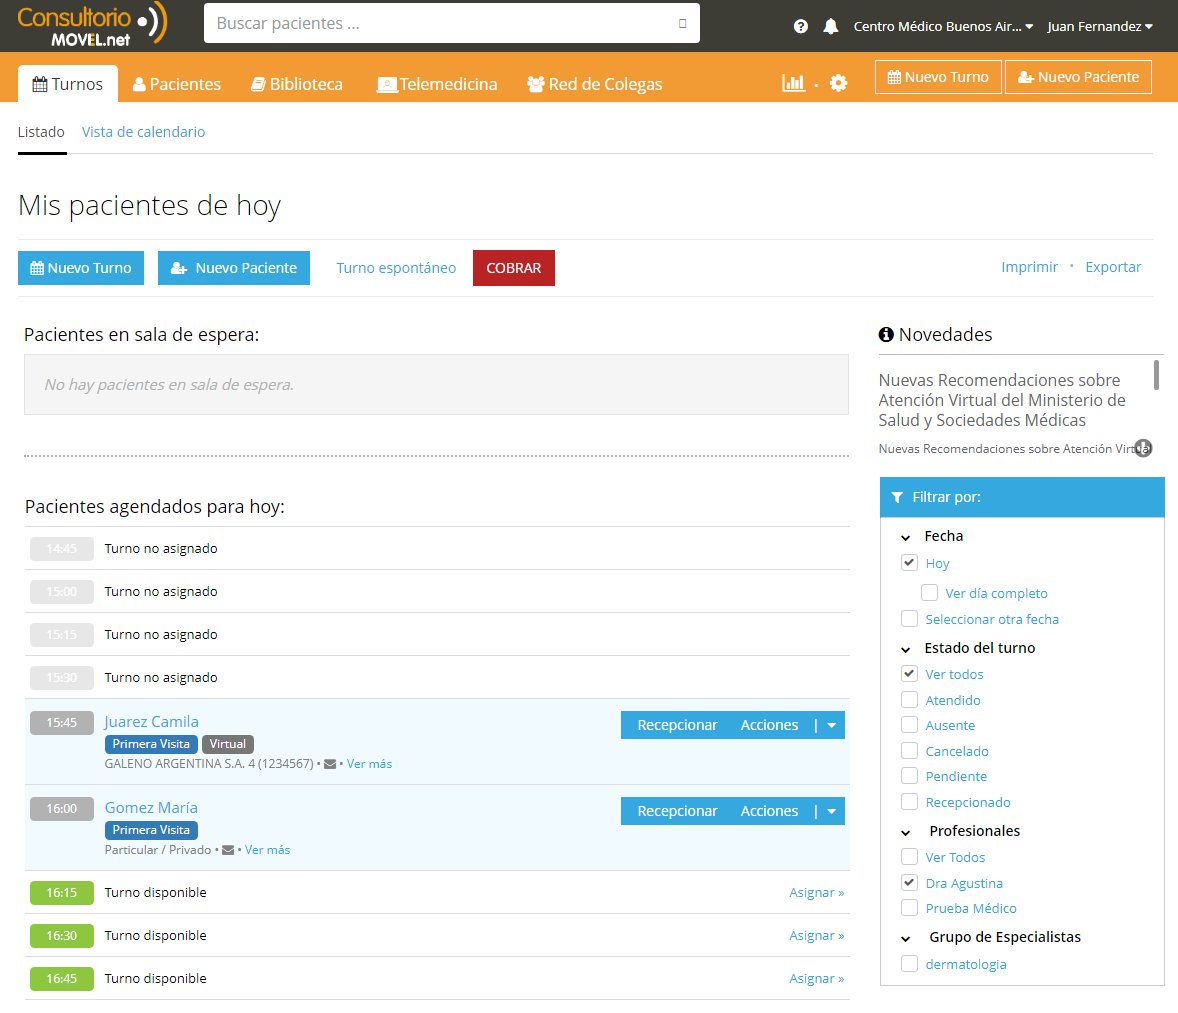Collapse the Estado del turno section
This screenshot has height=1013, width=1178.
coord(906,649)
